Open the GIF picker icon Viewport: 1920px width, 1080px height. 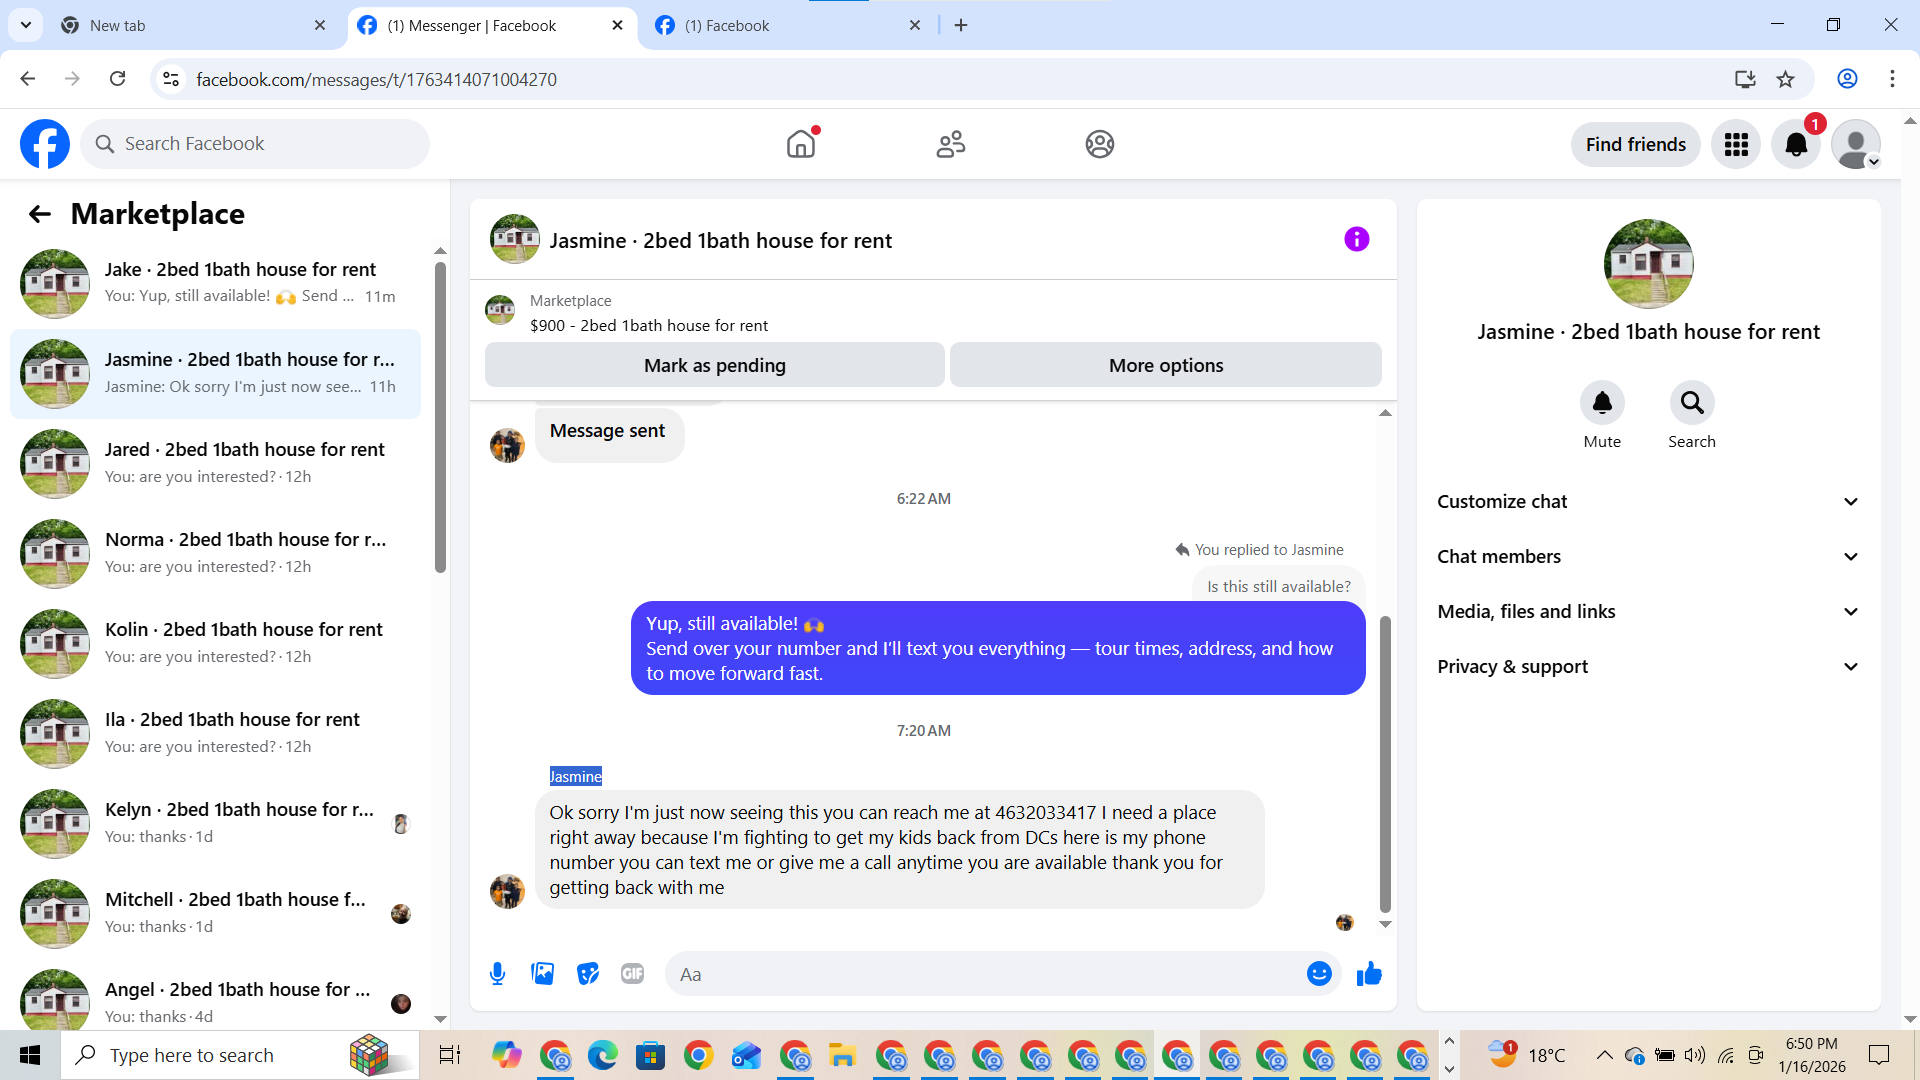coord(632,973)
